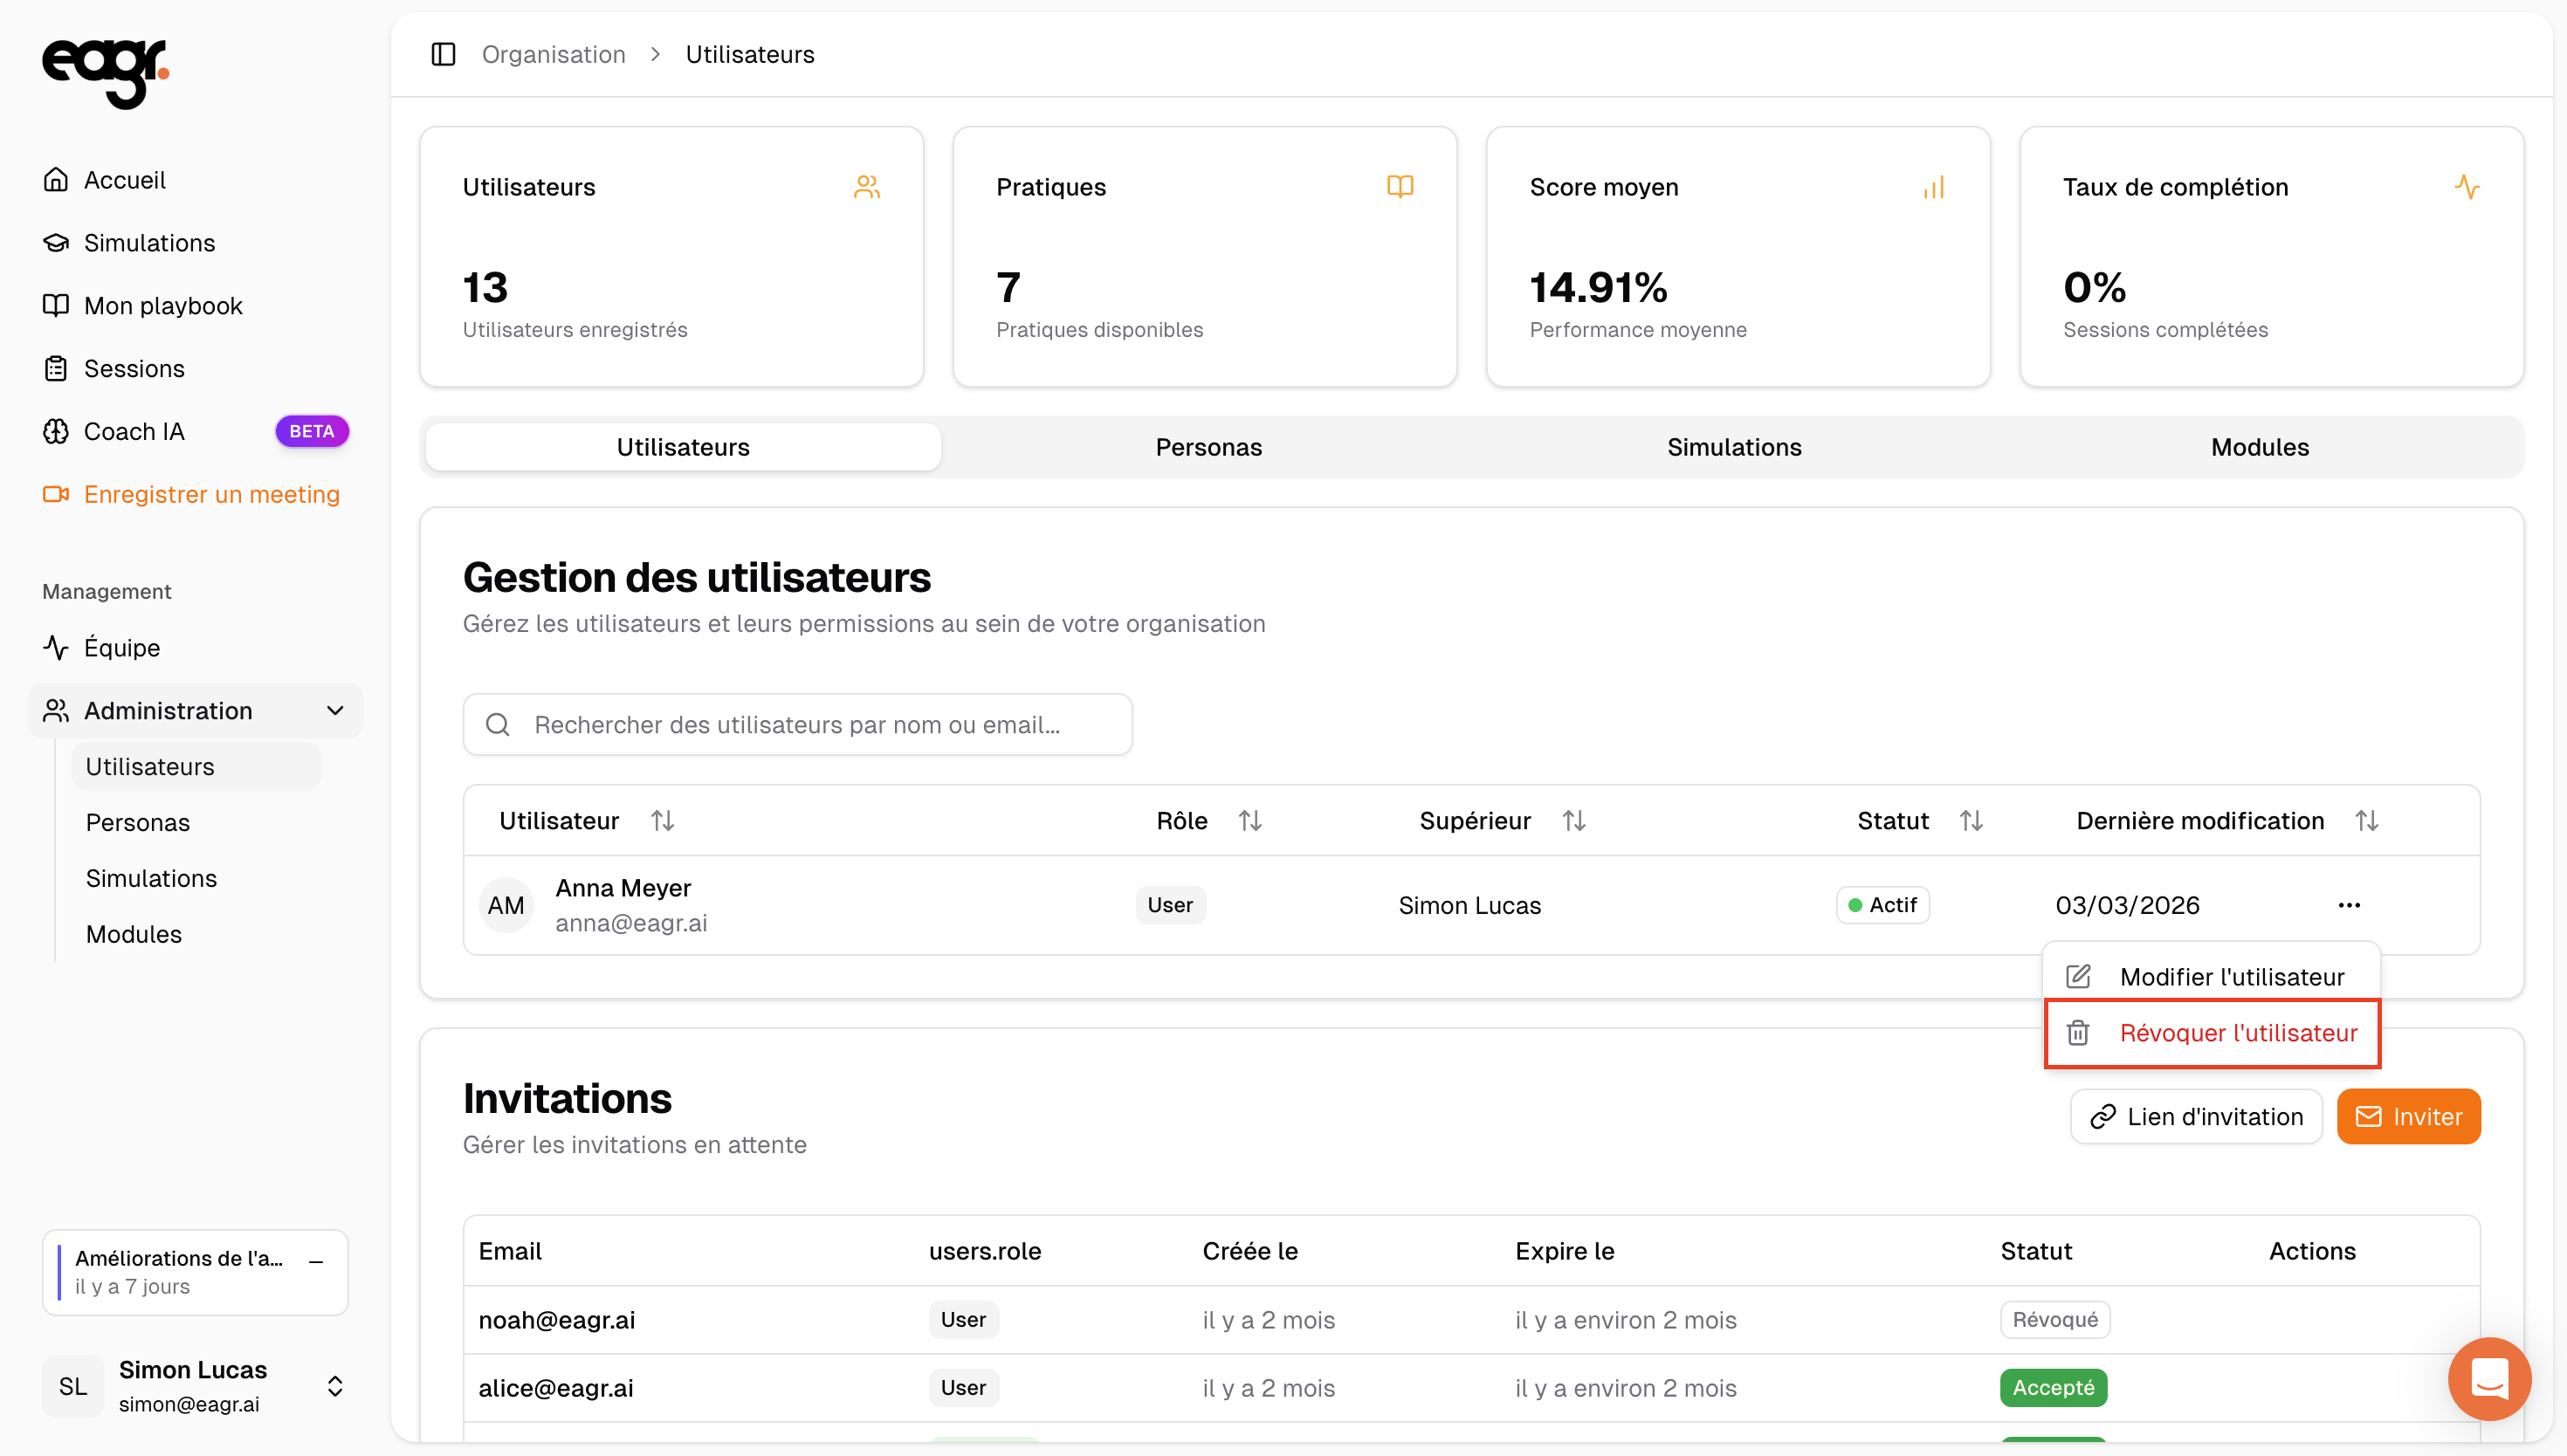Viewport: 2567px width, 1456px height.
Task: Sort by Dernière modification column
Action: (x=2366, y=821)
